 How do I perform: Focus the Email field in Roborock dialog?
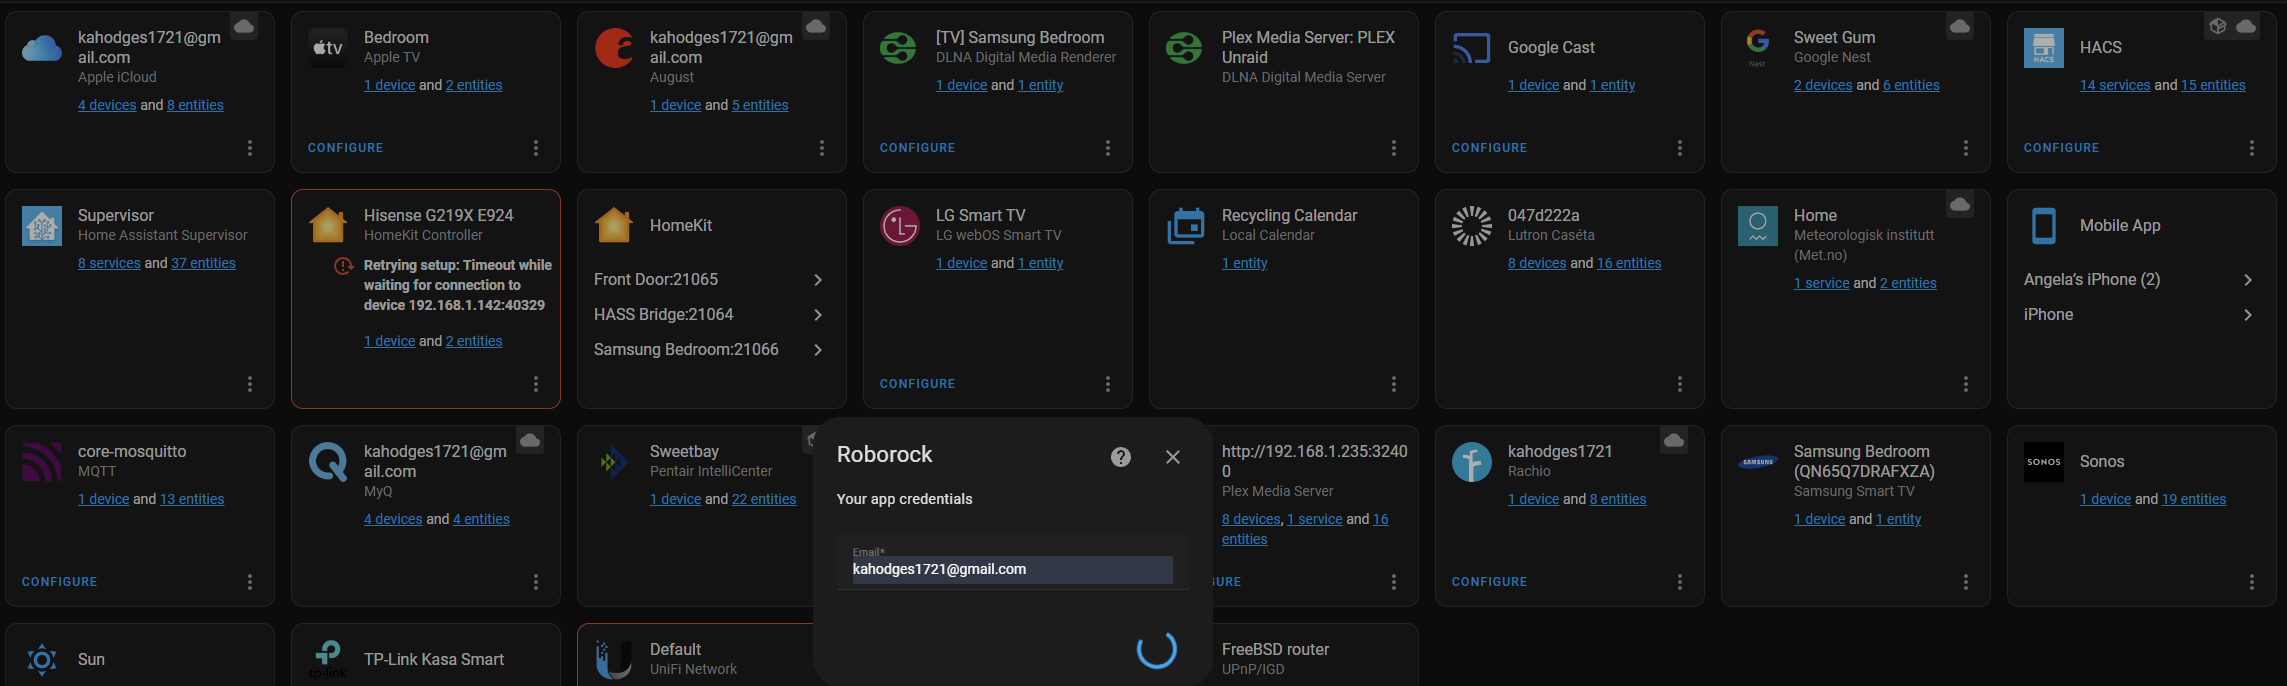1012,562
